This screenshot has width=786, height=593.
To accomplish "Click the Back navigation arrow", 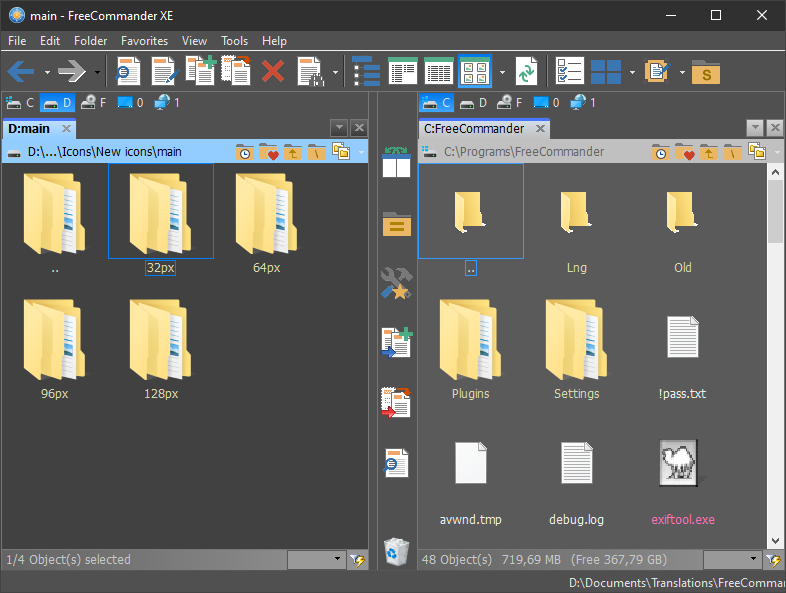I will pos(21,72).
